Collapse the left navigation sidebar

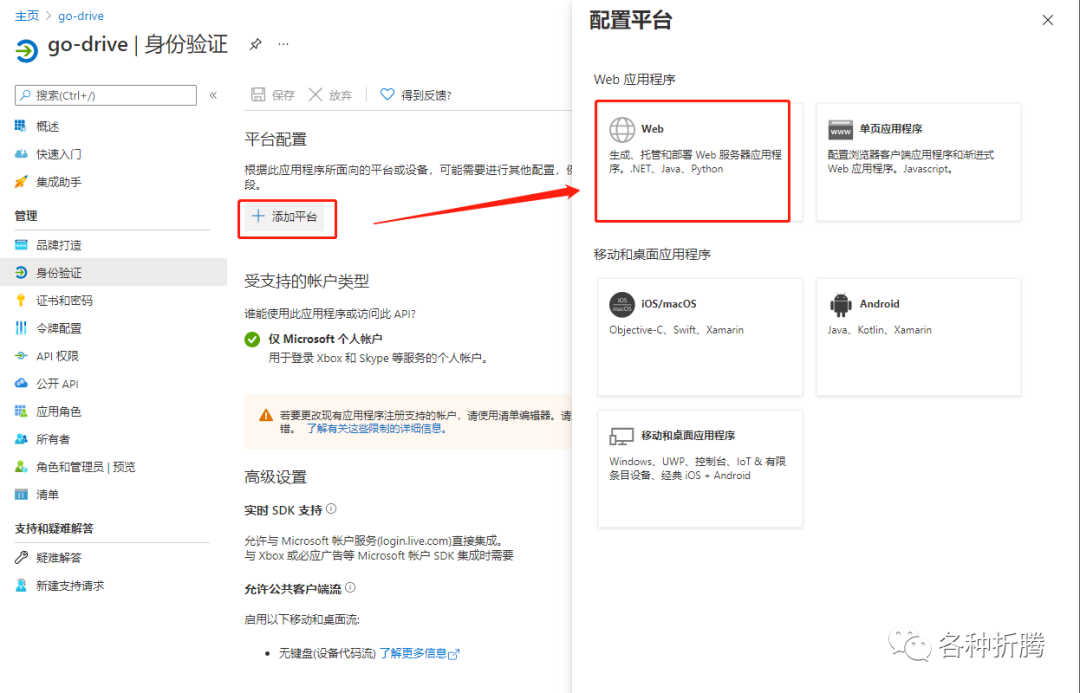214,95
